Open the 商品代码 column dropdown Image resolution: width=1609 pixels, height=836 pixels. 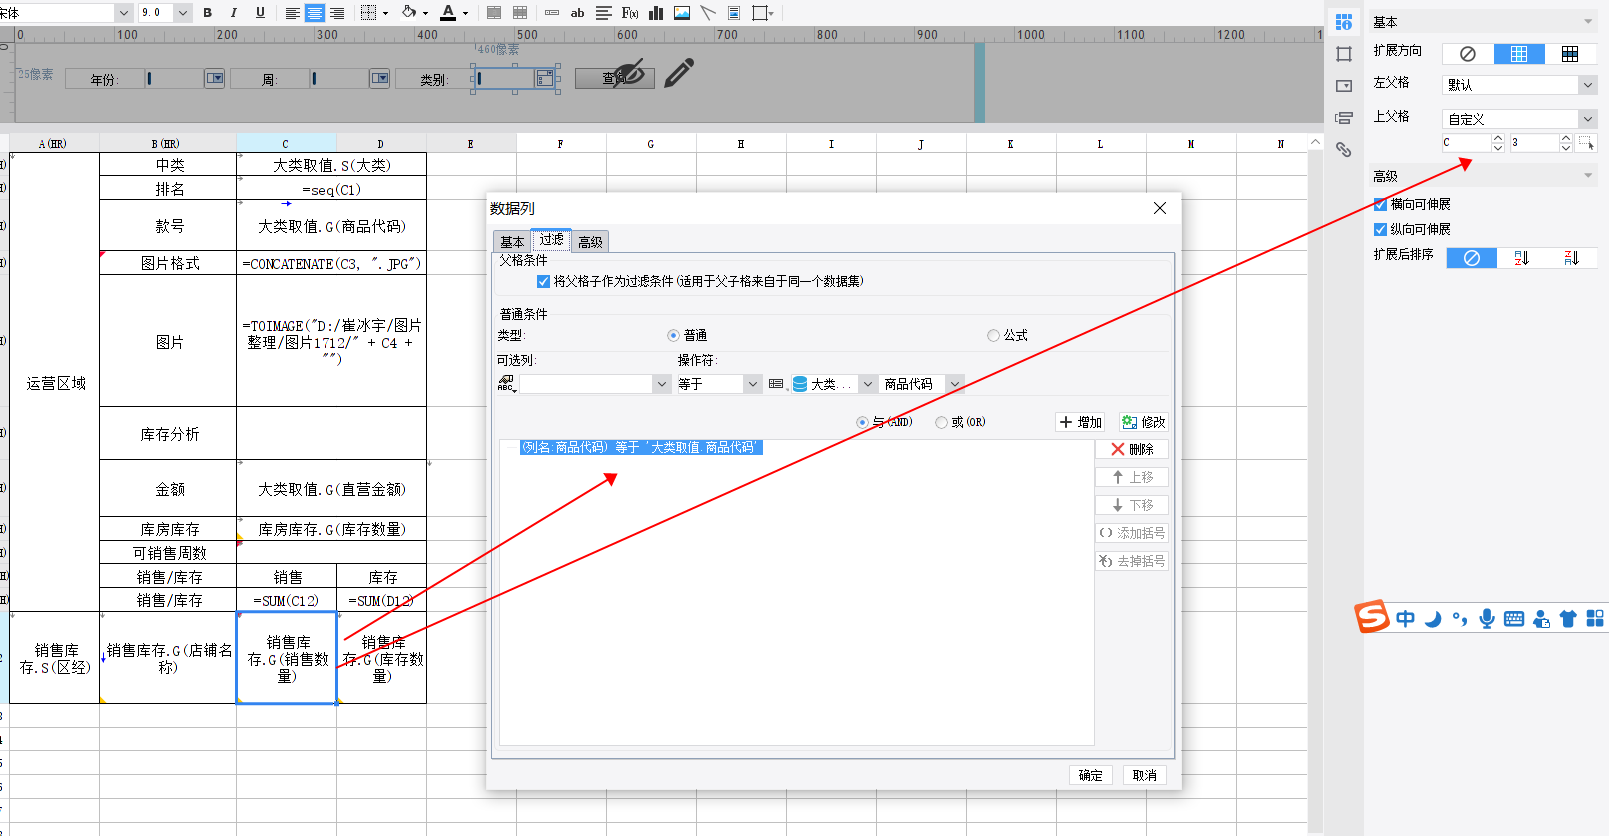(x=955, y=384)
